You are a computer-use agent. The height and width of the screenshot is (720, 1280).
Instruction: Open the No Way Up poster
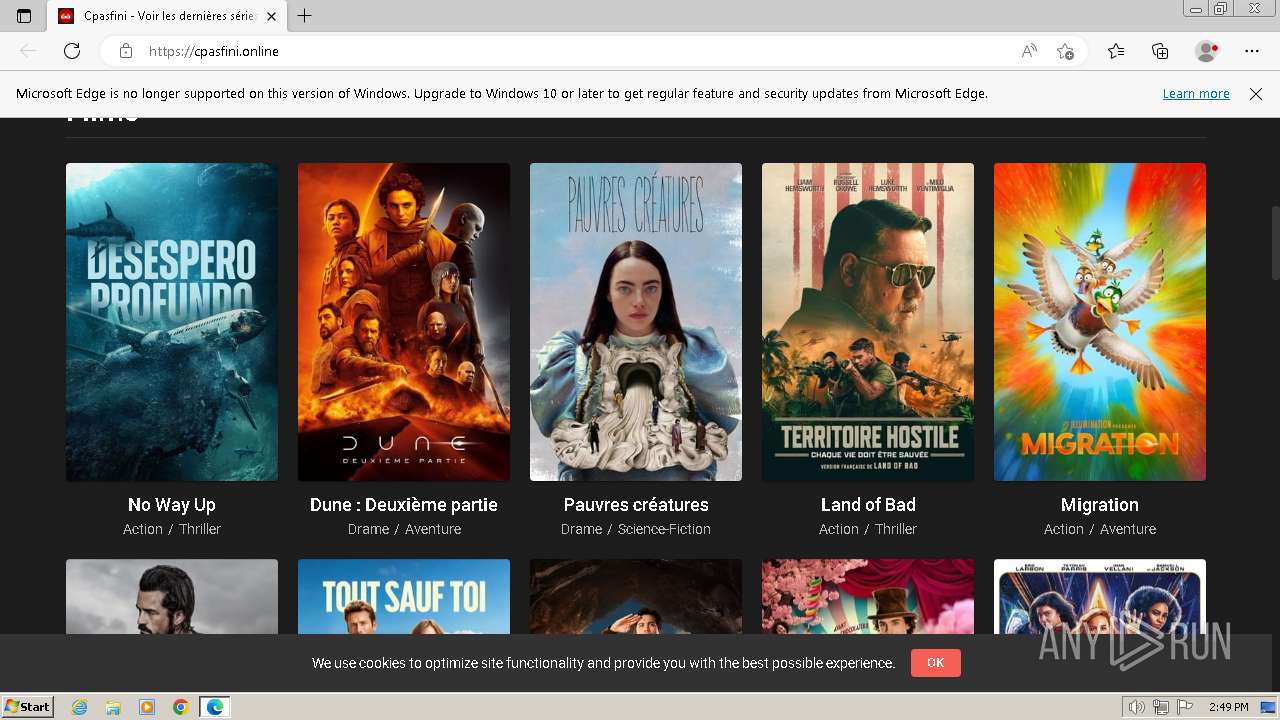point(172,322)
